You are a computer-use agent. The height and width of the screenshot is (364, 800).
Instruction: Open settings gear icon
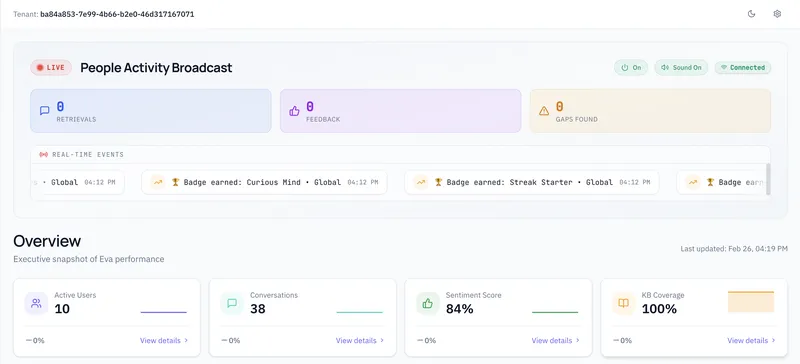(x=777, y=14)
